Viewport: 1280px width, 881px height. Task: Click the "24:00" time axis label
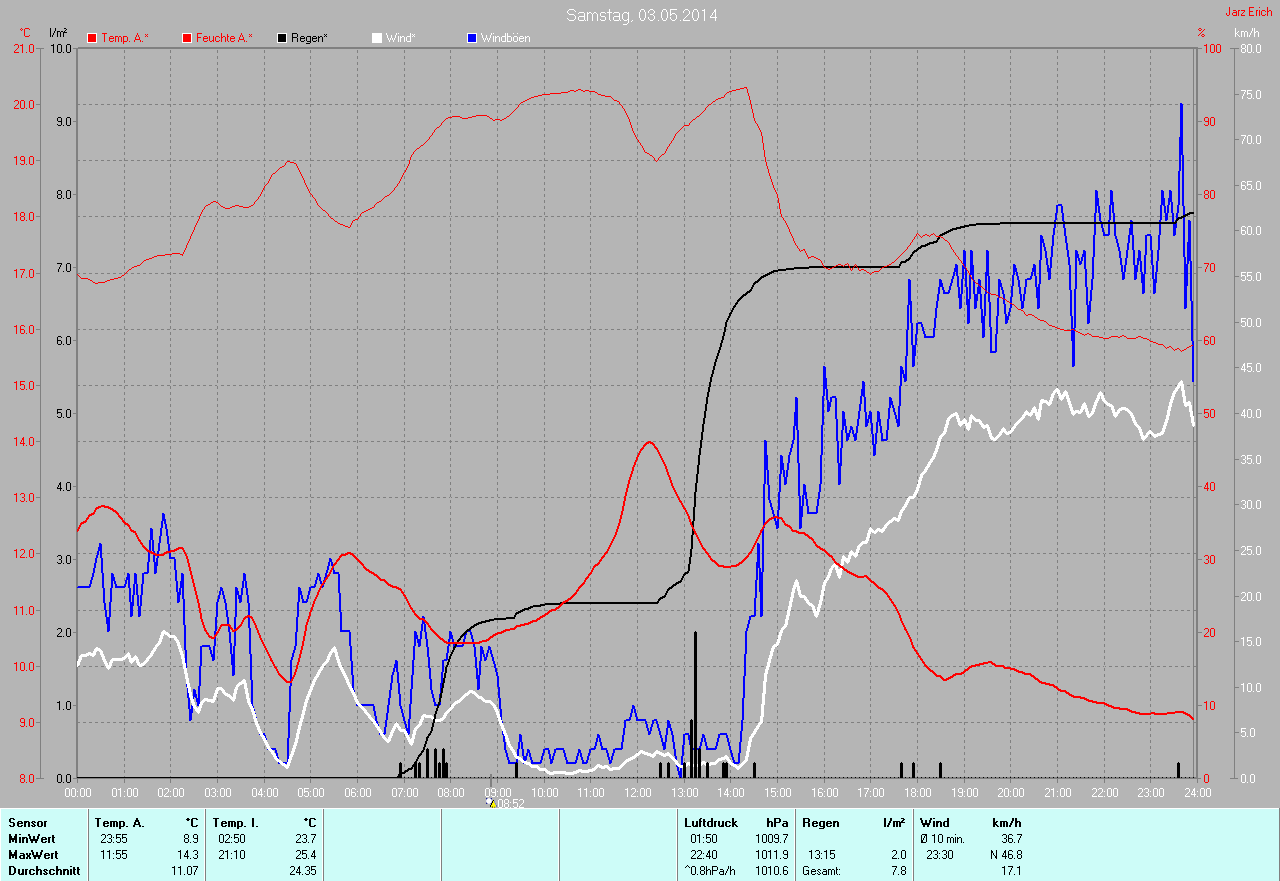click(1197, 792)
